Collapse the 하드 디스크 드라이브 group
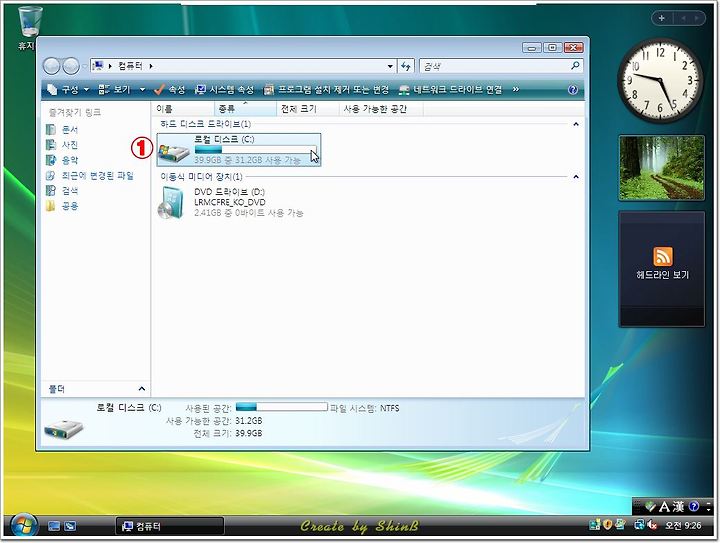Image resolution: width=720 pixels, height=543 pixels. 576,124
